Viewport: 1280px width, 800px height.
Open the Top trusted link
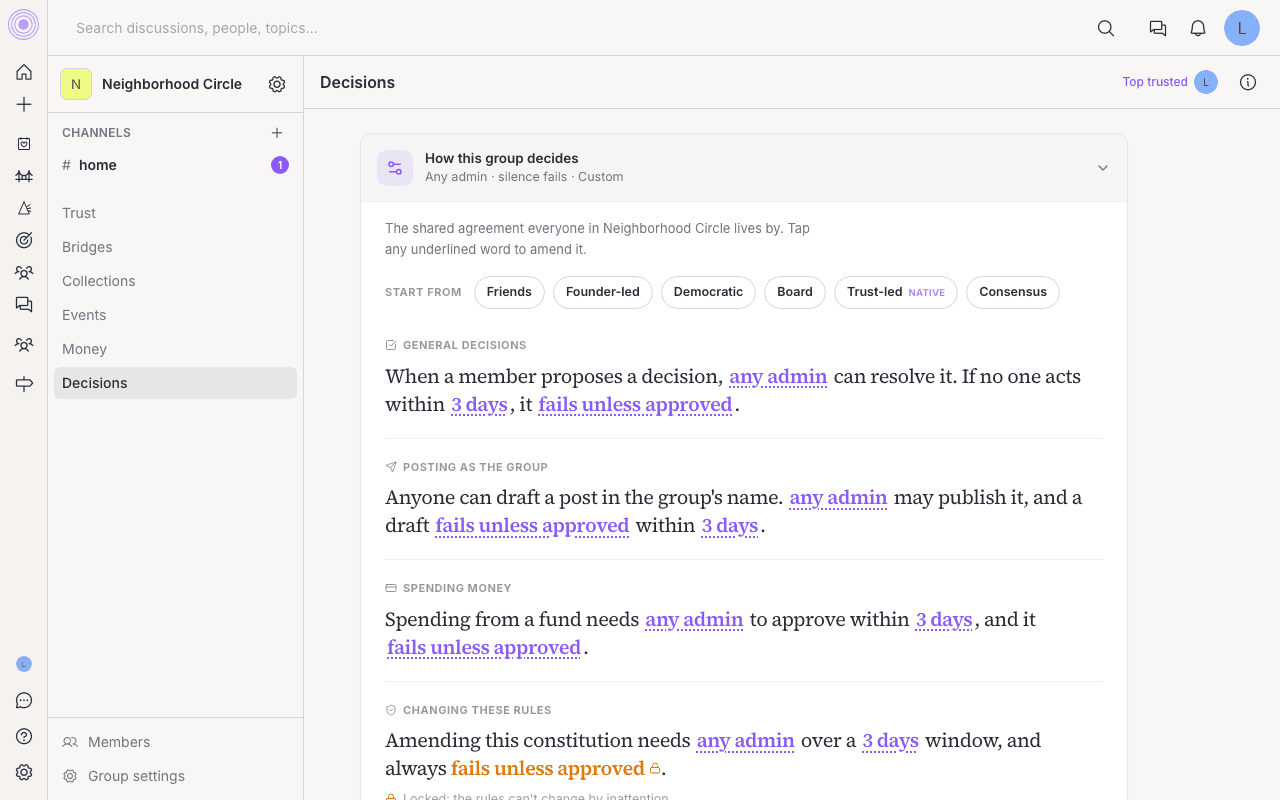pos(1155,82)
